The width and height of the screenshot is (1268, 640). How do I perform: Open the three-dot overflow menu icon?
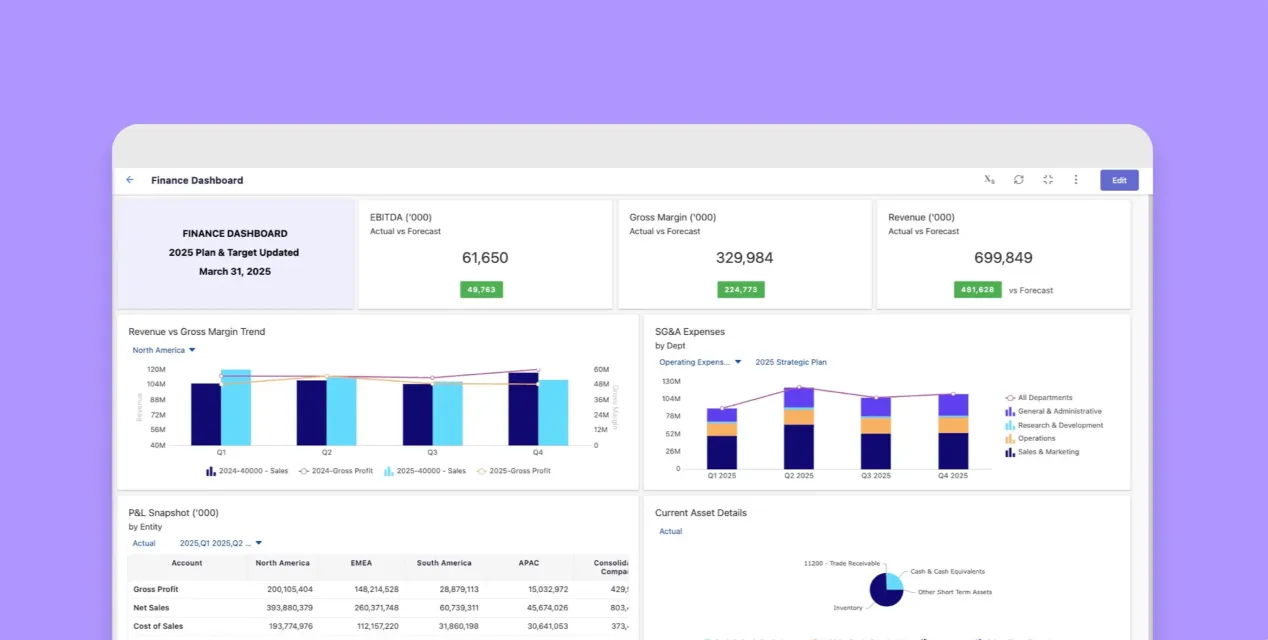(x=1076, y=179)
